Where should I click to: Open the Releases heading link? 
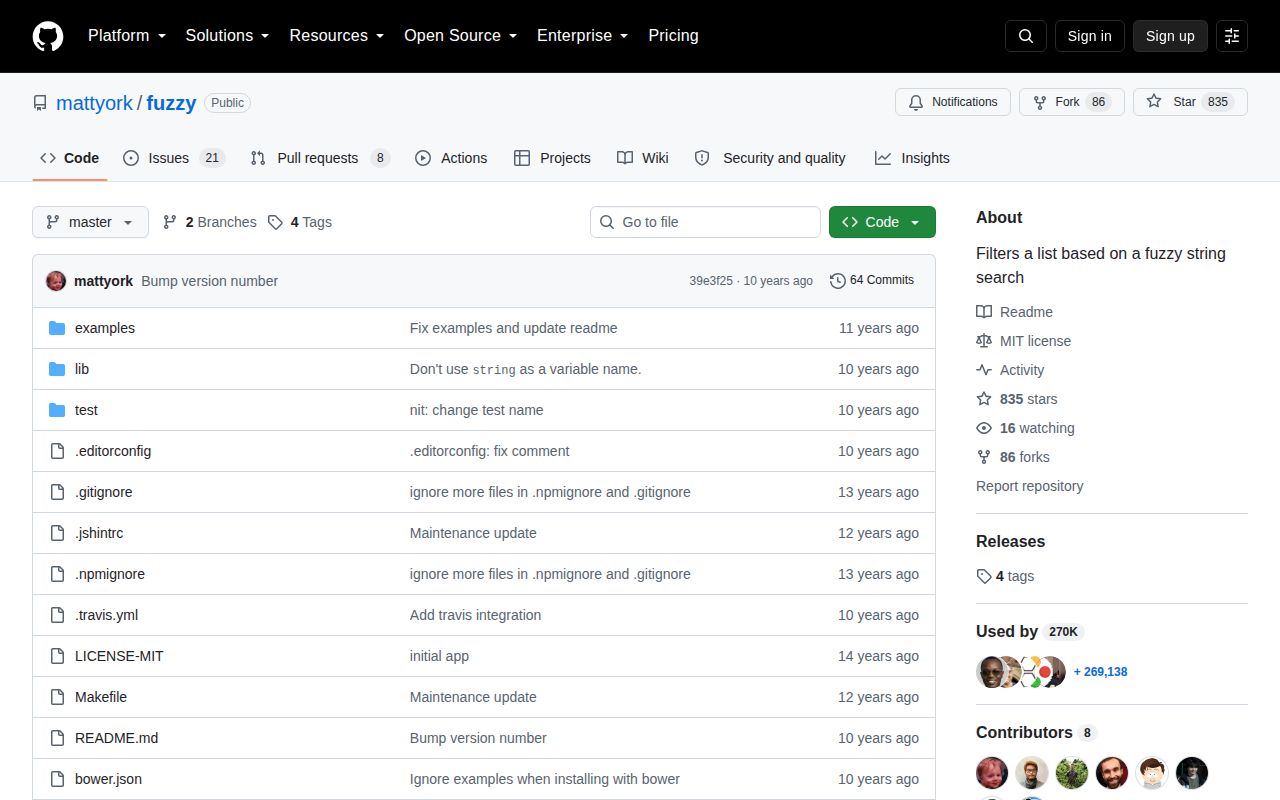(1010, 541)
